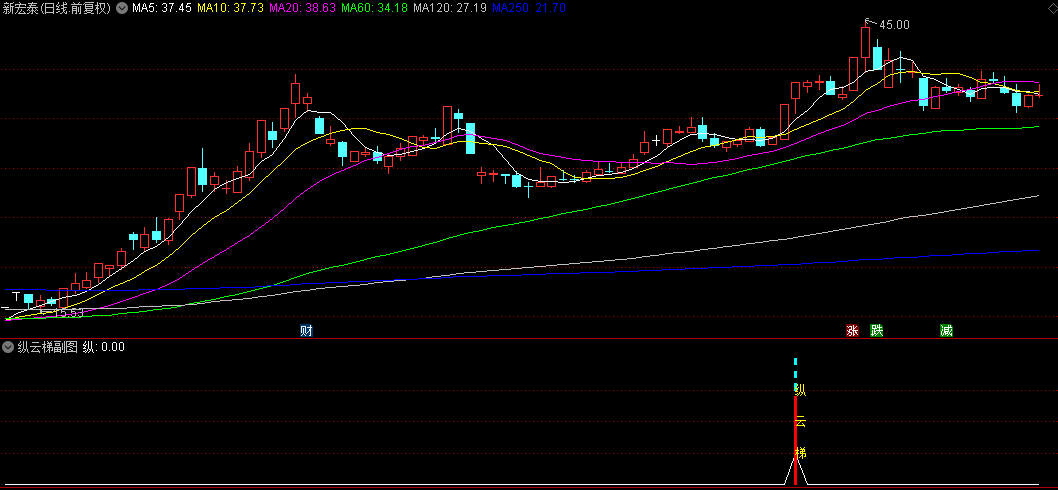Screen dimensions: 1058x490
Task: Select the MA5: 37.45 label
Action: pyautogui.click(x=161, y=8)
